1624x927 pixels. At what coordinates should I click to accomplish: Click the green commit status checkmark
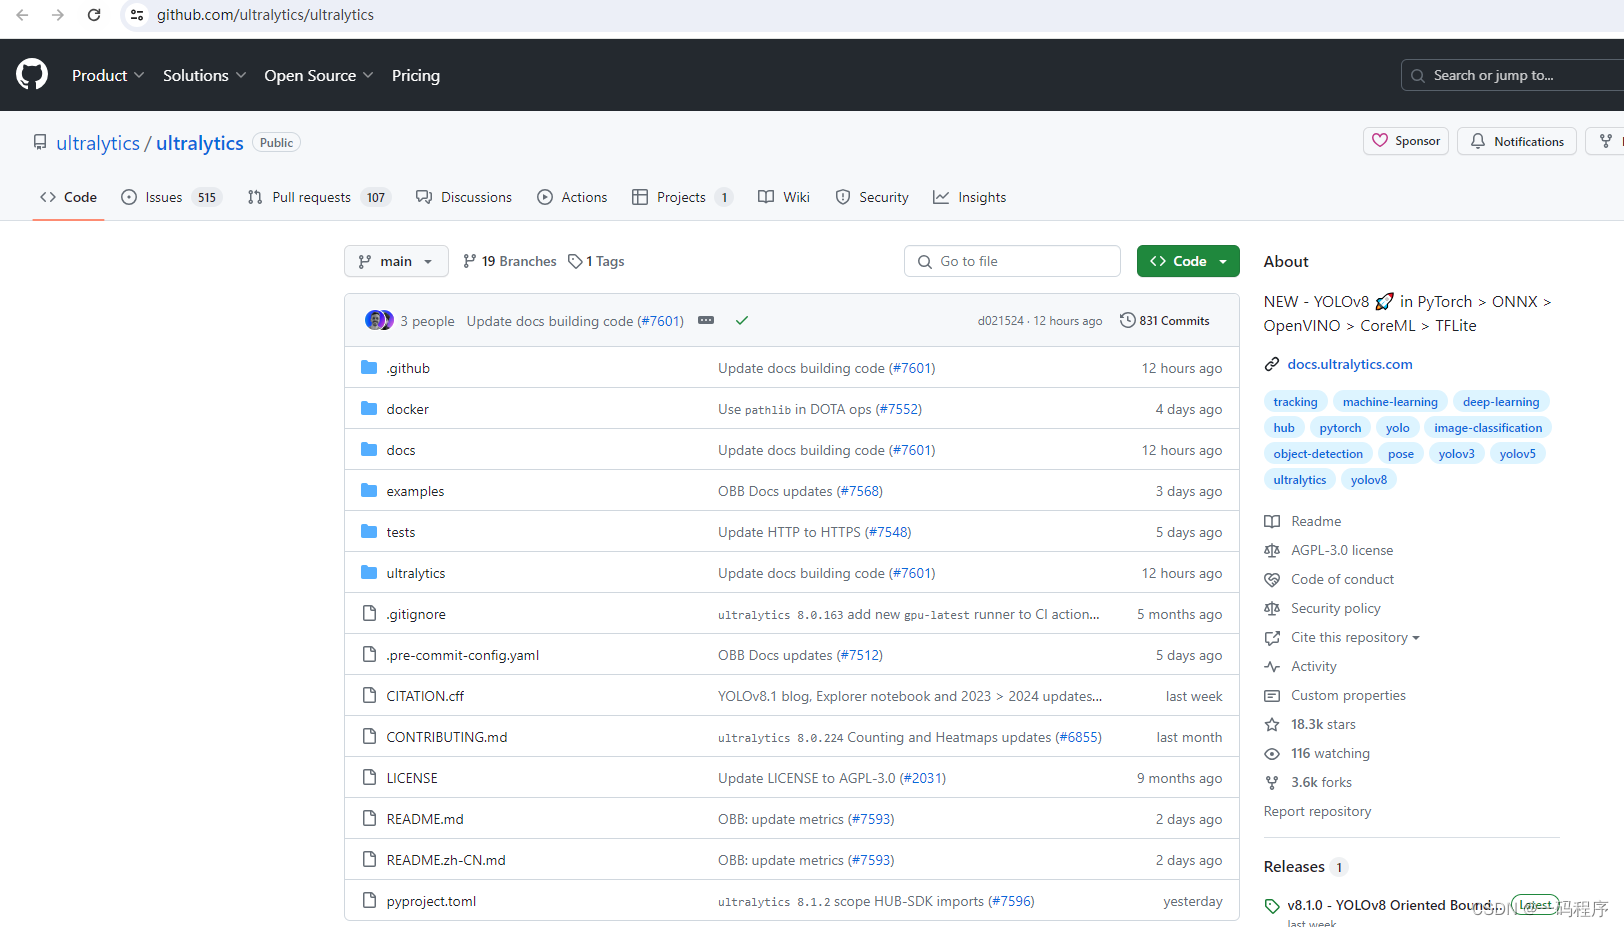tap(742, 321)
